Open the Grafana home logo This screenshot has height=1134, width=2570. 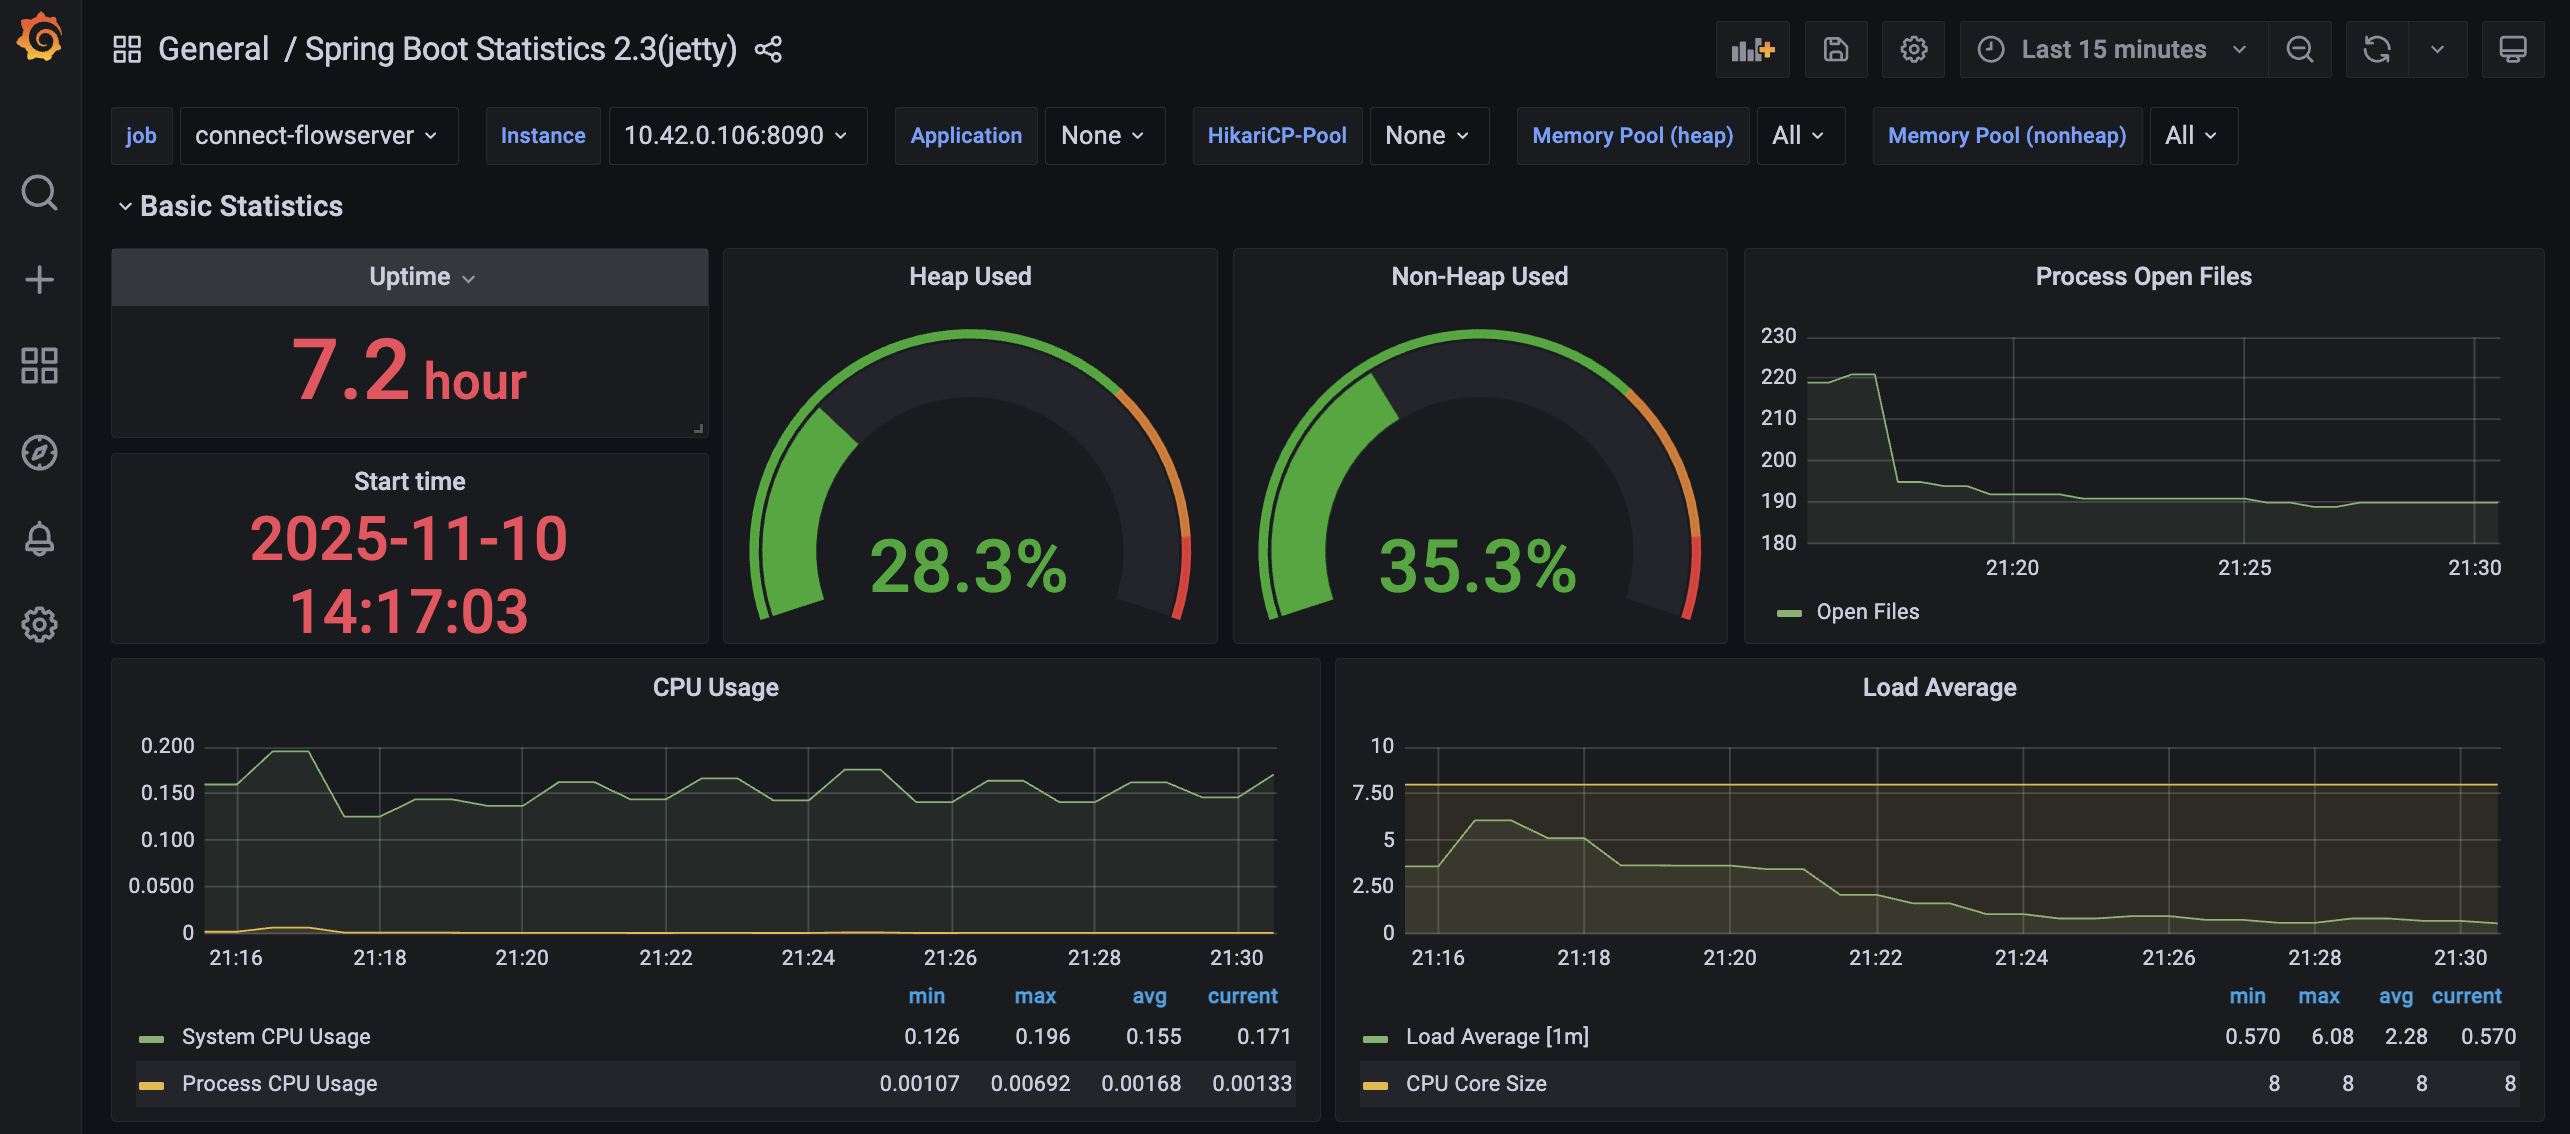pos(40,38)
